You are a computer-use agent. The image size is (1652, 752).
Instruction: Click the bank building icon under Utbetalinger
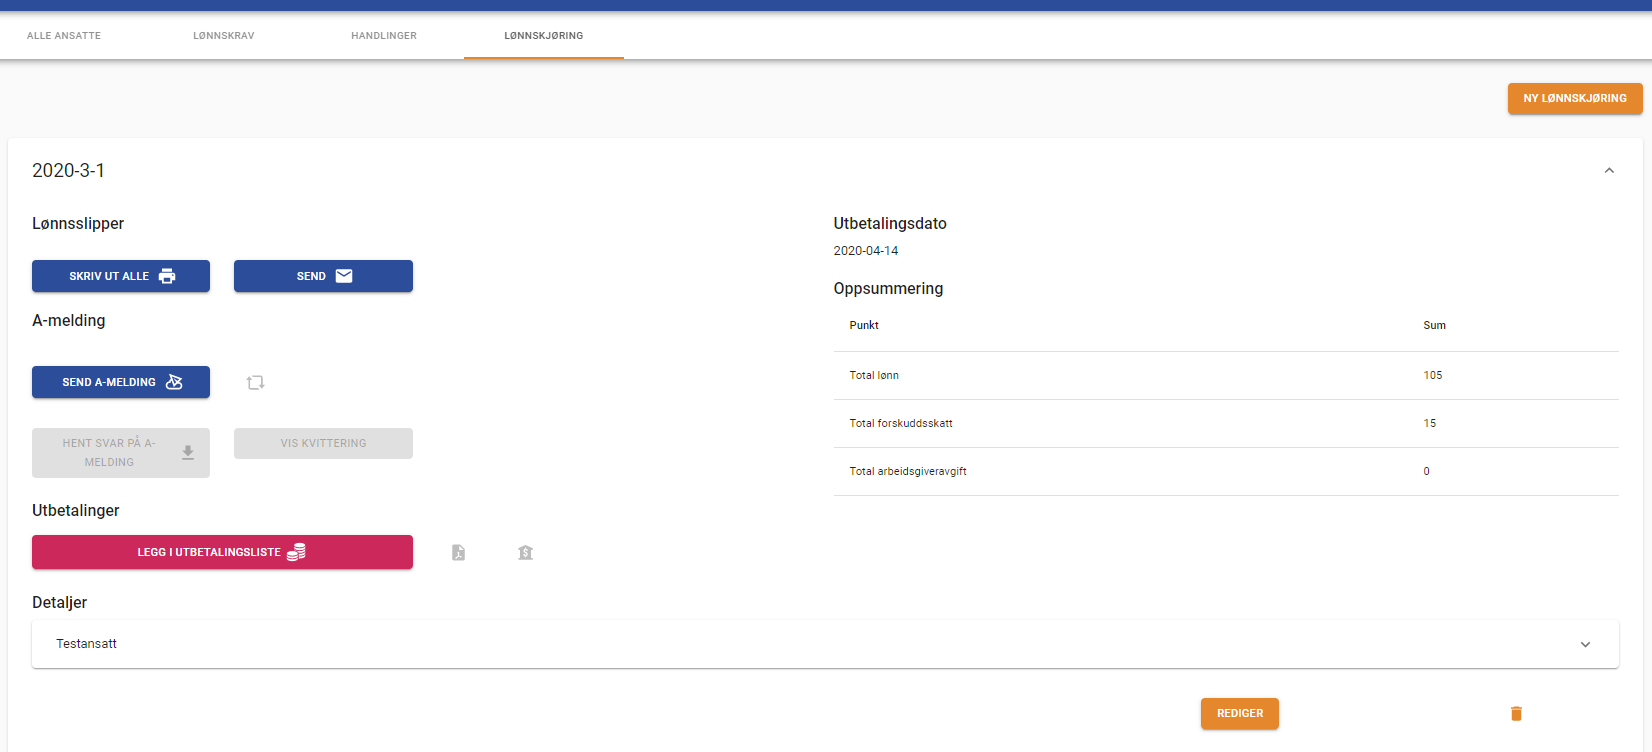(x=525, y=552)
